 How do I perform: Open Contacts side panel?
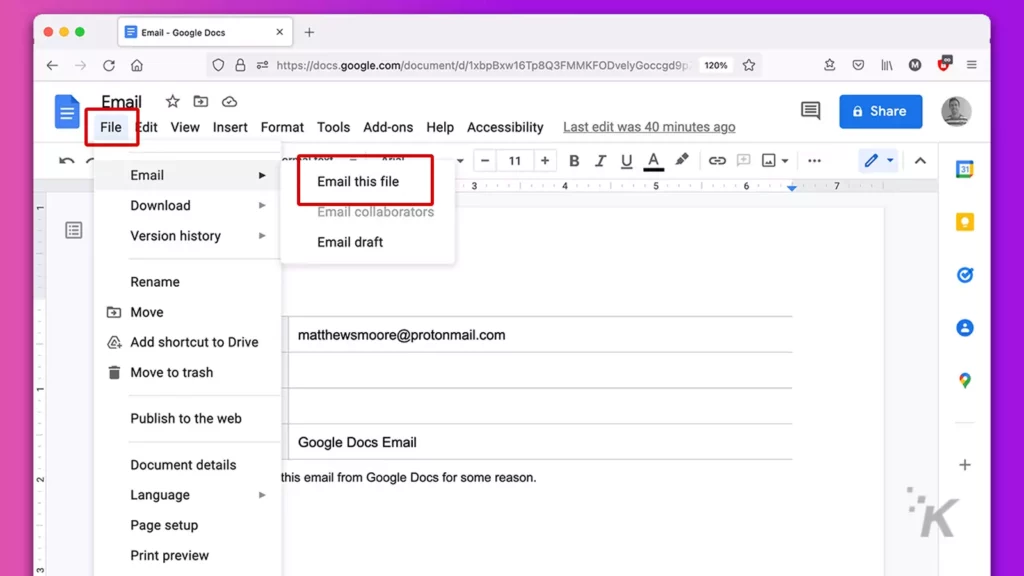tap(965, 328)
